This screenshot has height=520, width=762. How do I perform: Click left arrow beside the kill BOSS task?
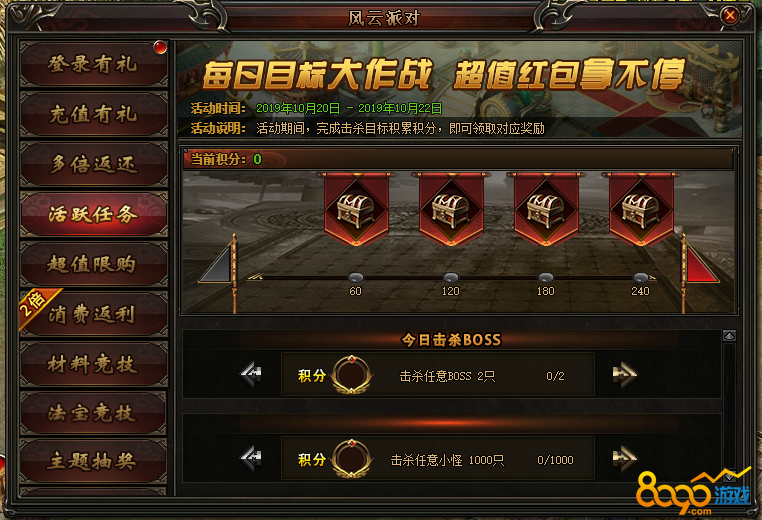click(x=251, y=375)
